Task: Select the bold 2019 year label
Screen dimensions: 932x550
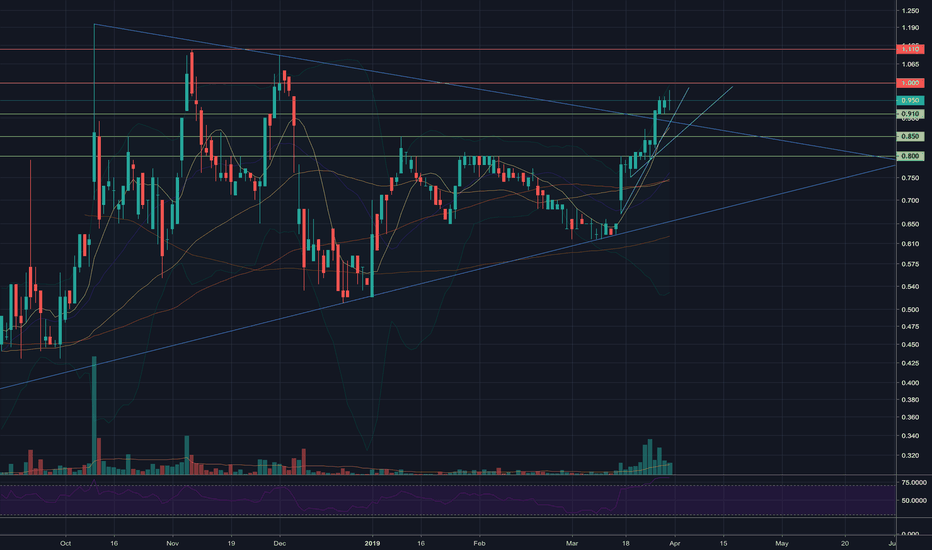Action: [372, 543]
